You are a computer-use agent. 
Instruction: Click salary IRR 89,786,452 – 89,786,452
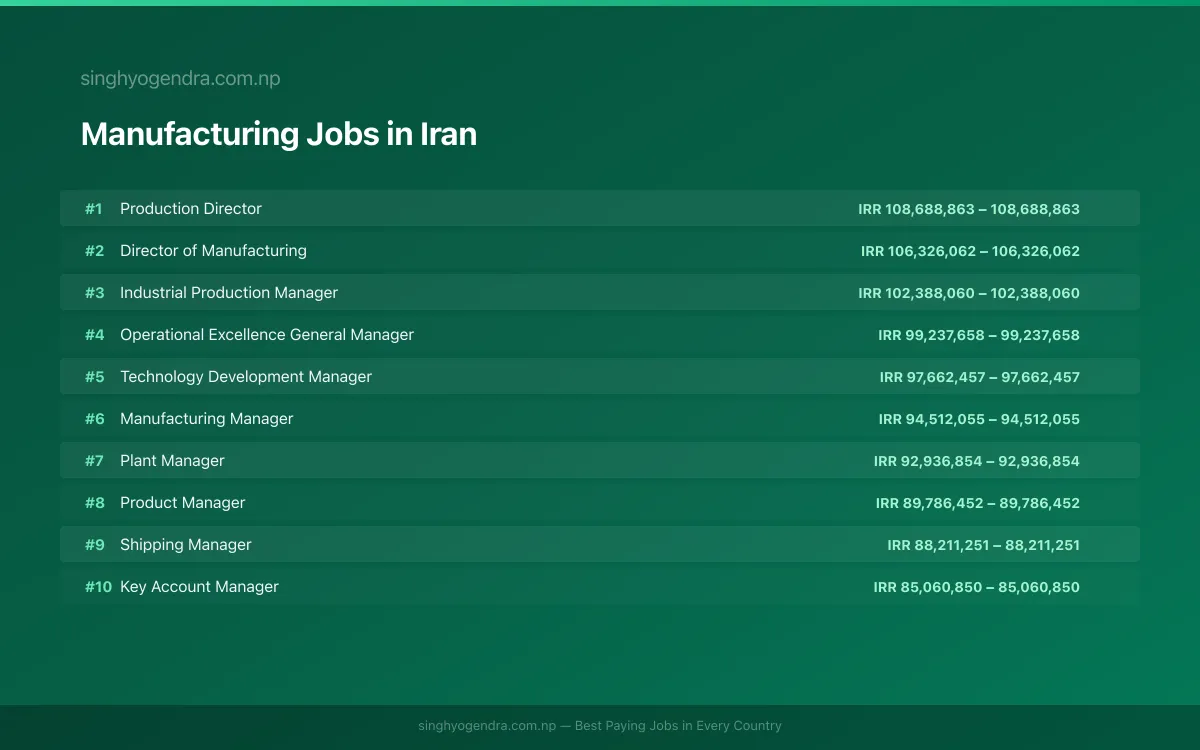pos(978,503)
